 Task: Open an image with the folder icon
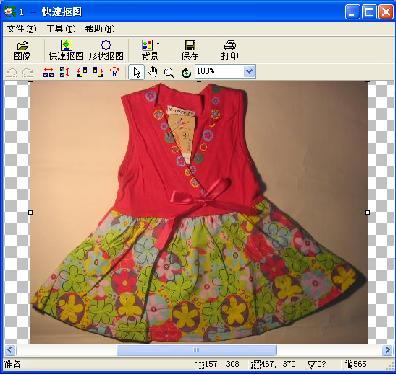pyautogui.click(x=22, y=50)
